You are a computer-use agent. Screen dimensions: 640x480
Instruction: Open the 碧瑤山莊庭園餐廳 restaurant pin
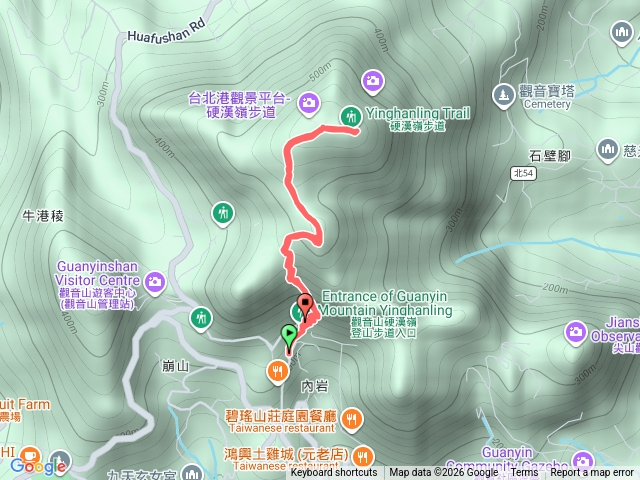click(x=352, y=420)
